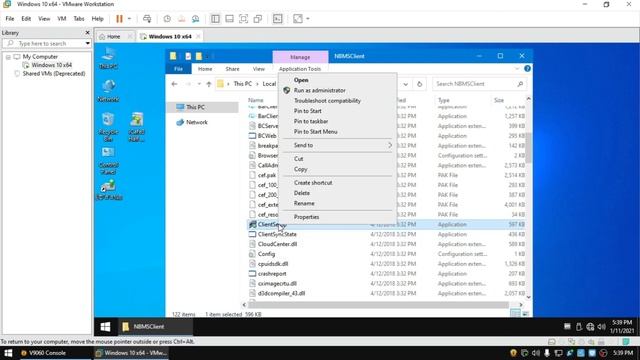Click the stretch guest display icon
The image size is (640, 360).
point(298,19)
